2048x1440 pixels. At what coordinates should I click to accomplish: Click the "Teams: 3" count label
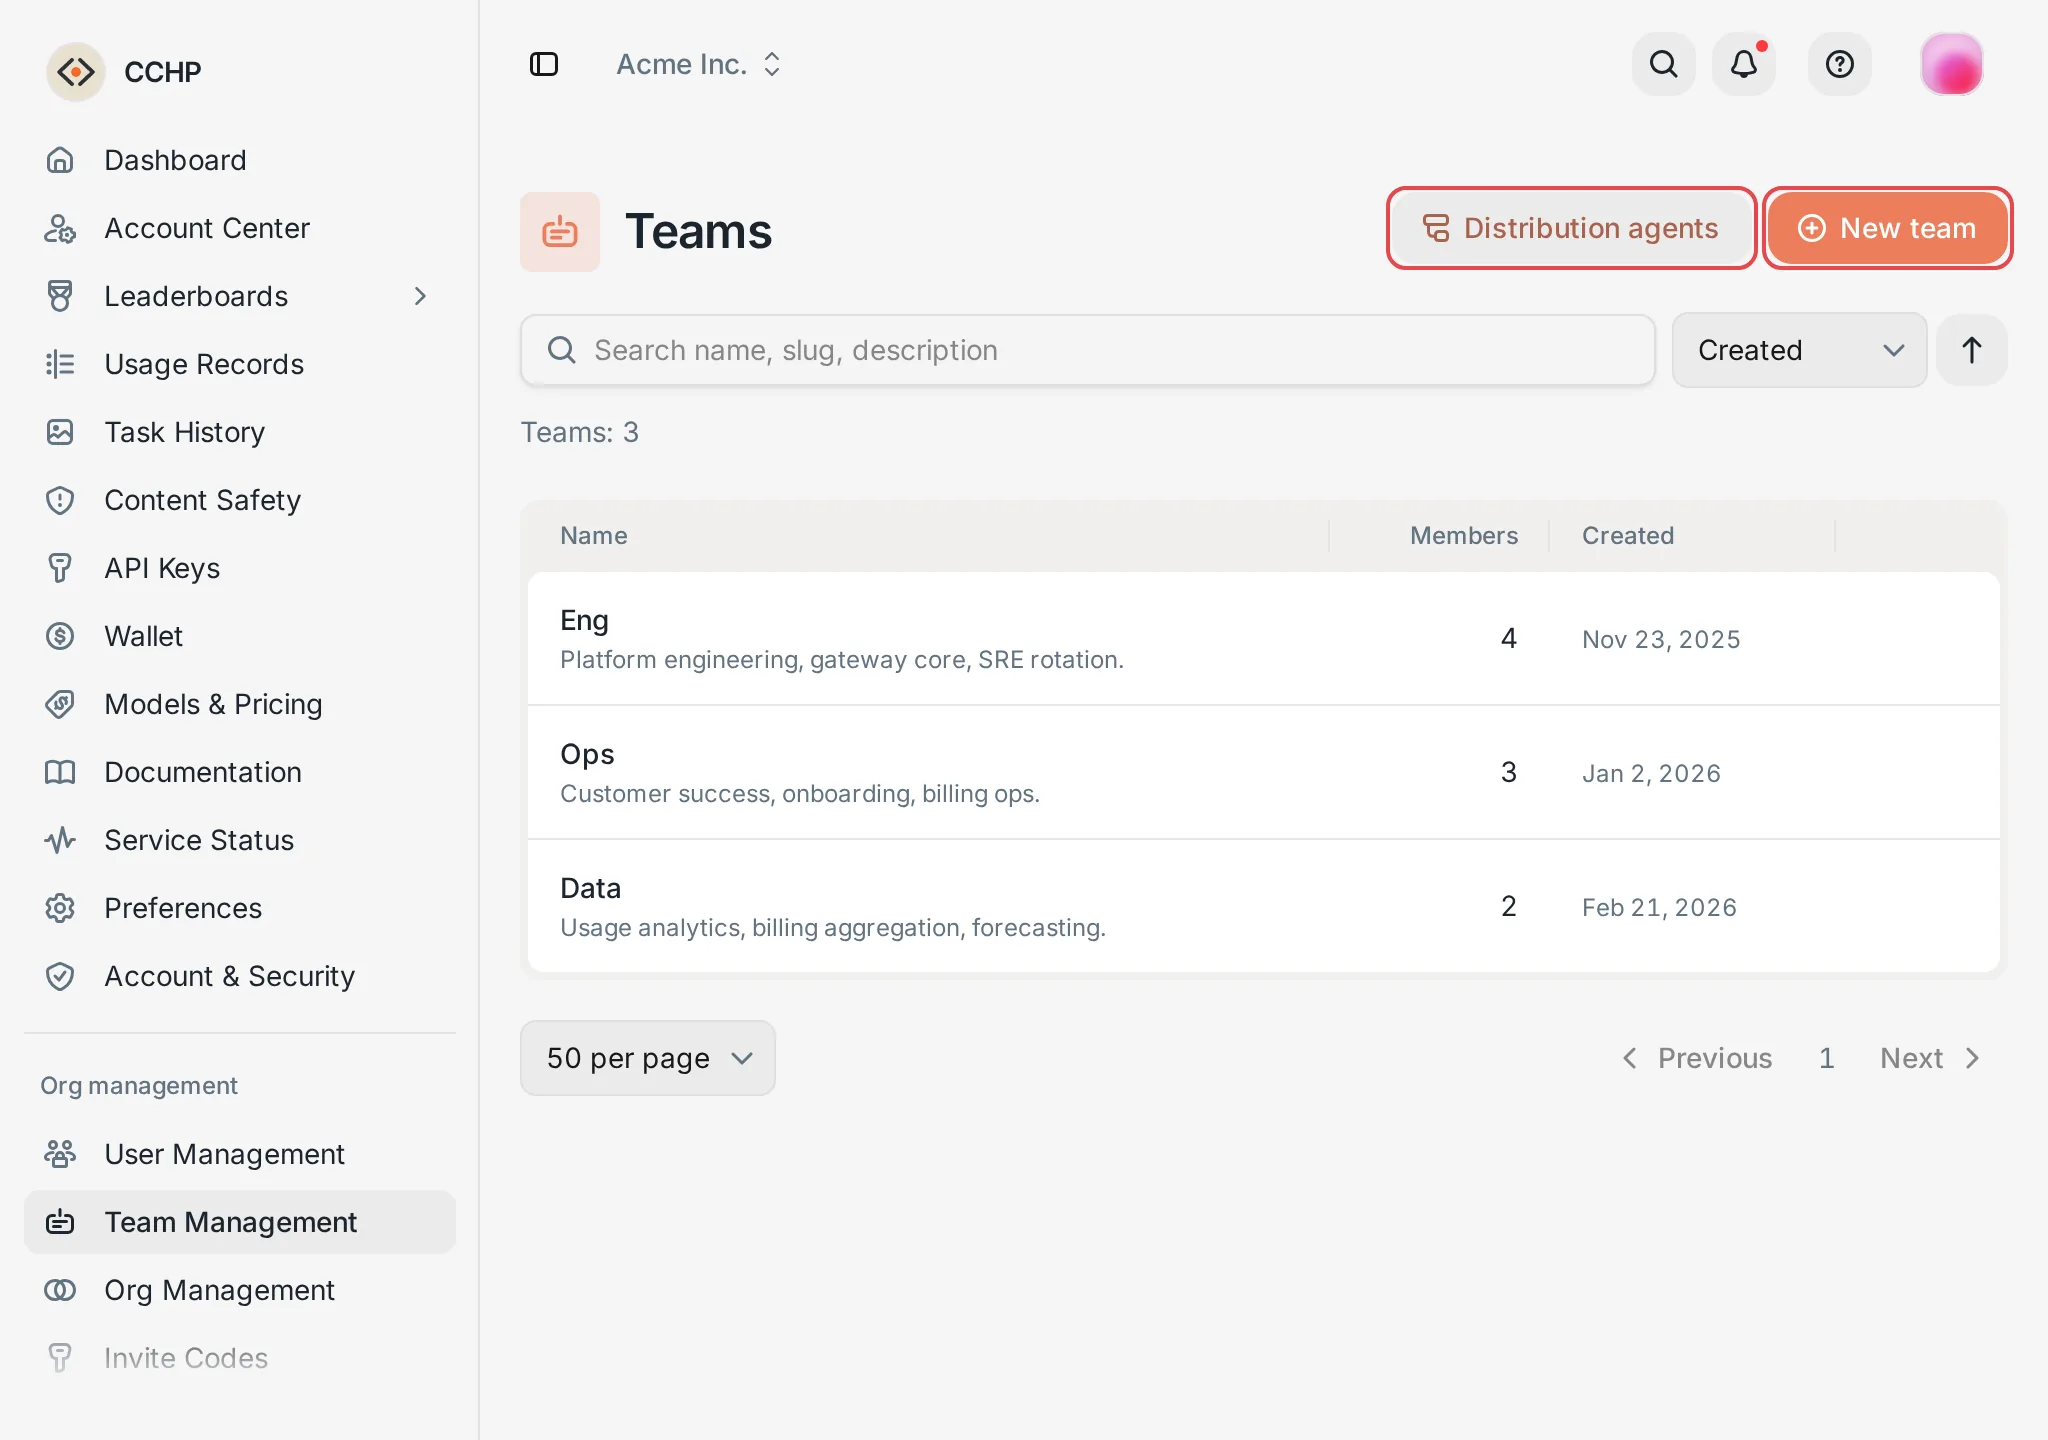pos(579,432)
